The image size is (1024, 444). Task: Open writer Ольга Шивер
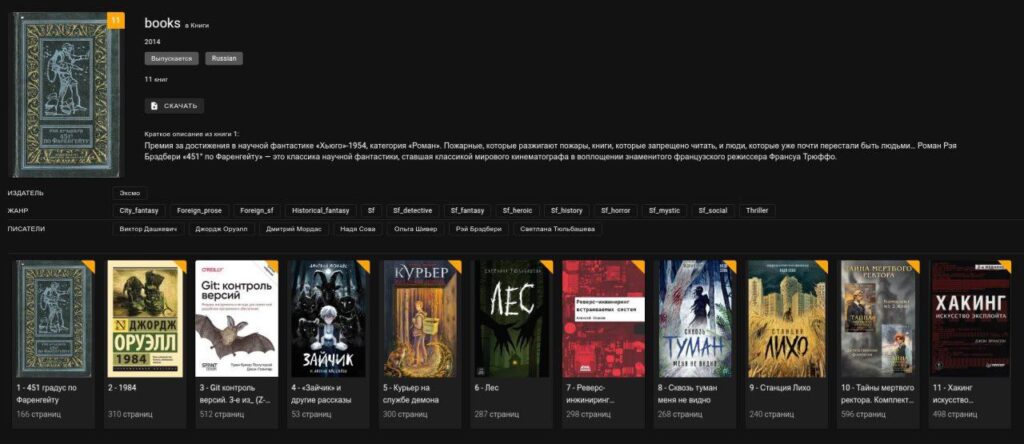click(x=417, y=229)
